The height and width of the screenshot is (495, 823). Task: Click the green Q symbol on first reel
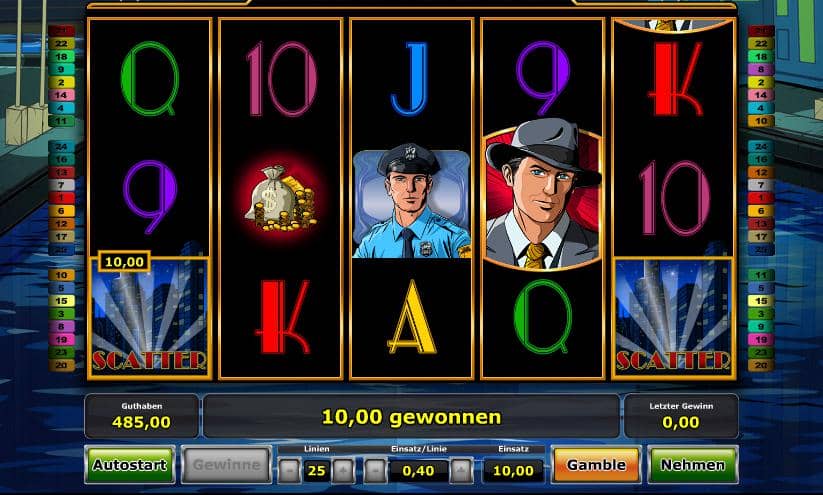click(150, 79)
